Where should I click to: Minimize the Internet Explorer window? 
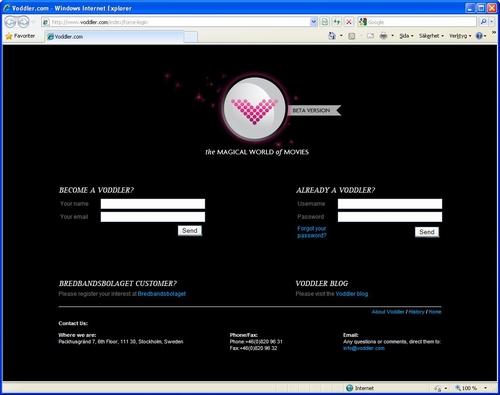tap(470, 8)
